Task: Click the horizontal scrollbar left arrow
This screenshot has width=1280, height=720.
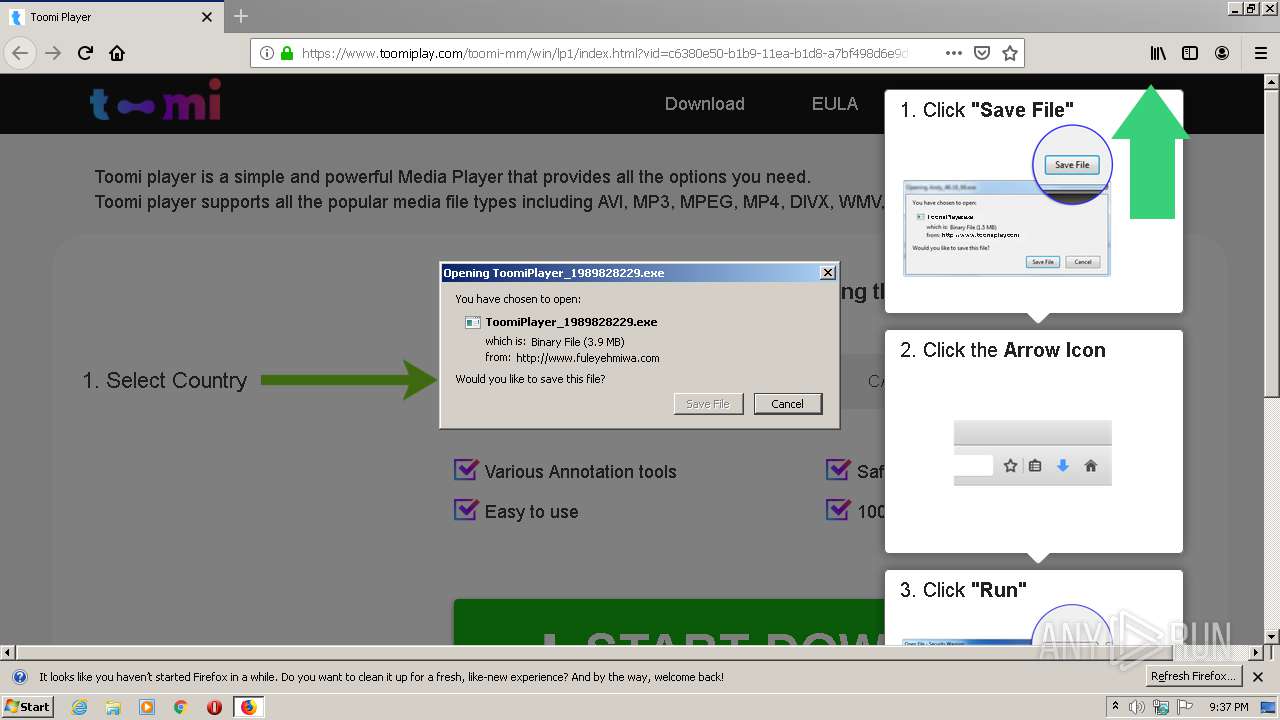Action: pos(8,652)
